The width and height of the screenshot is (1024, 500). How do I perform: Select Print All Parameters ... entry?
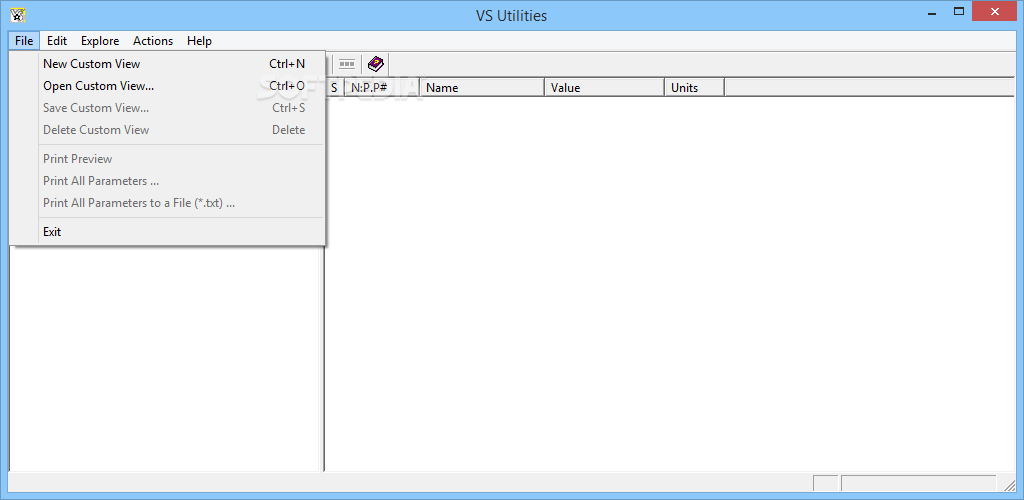point(168,181)
